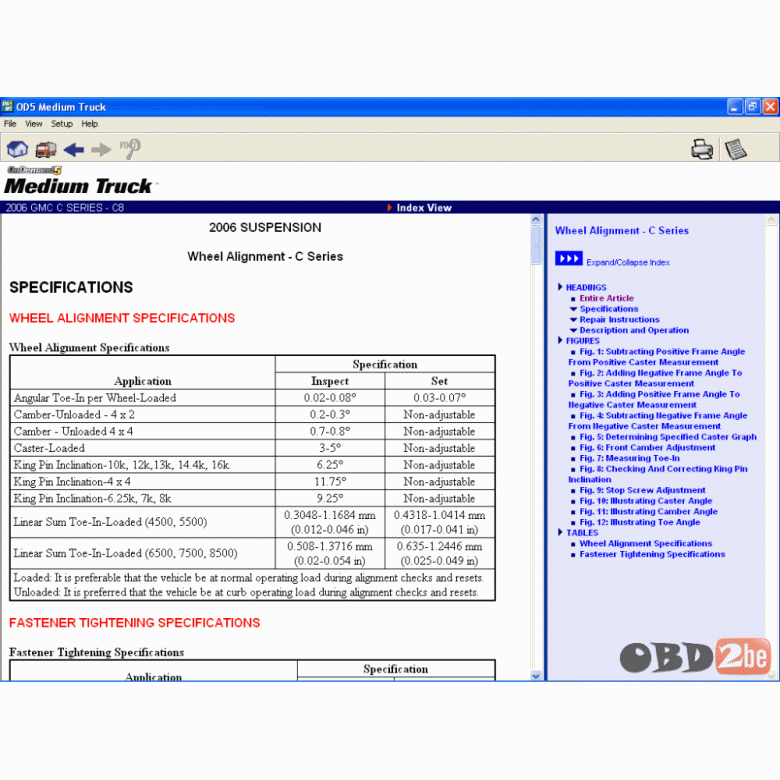Click the FASTENER TIGHTENING SPECIFICATIONS red heading
780x780 pixels.
[x=134, y=623]
